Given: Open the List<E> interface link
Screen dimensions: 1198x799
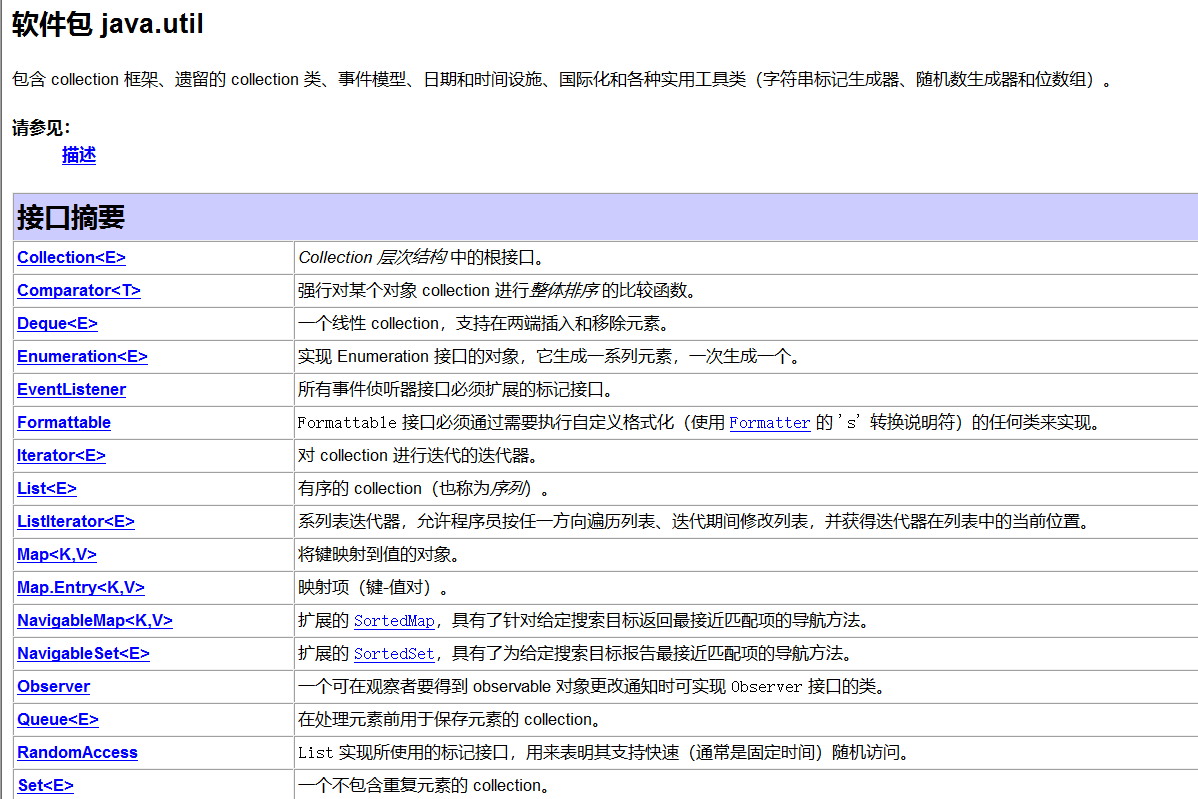Looking at the screenshot, I should point(47,488).
